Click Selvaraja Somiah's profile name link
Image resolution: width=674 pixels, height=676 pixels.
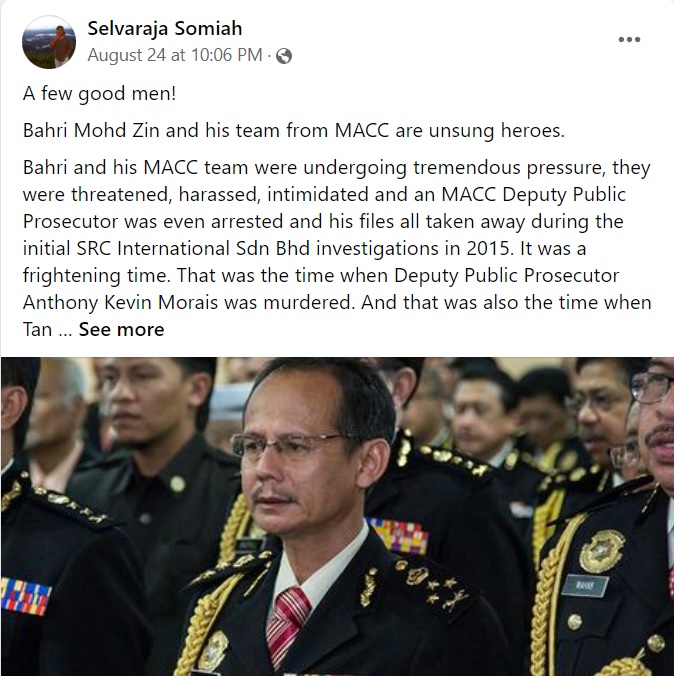tap(165, 28)
